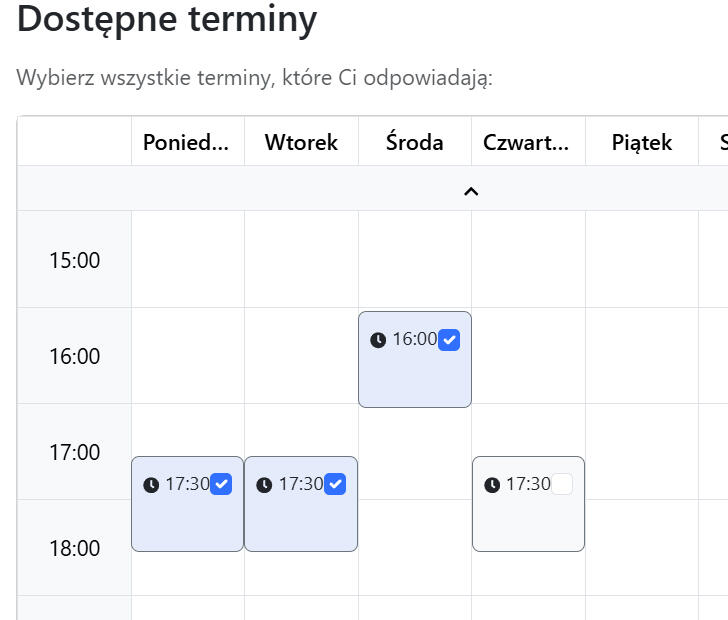Click the 18:00 row time label
The height and width of the screenshot is (620, 728).
click(75, 549)
